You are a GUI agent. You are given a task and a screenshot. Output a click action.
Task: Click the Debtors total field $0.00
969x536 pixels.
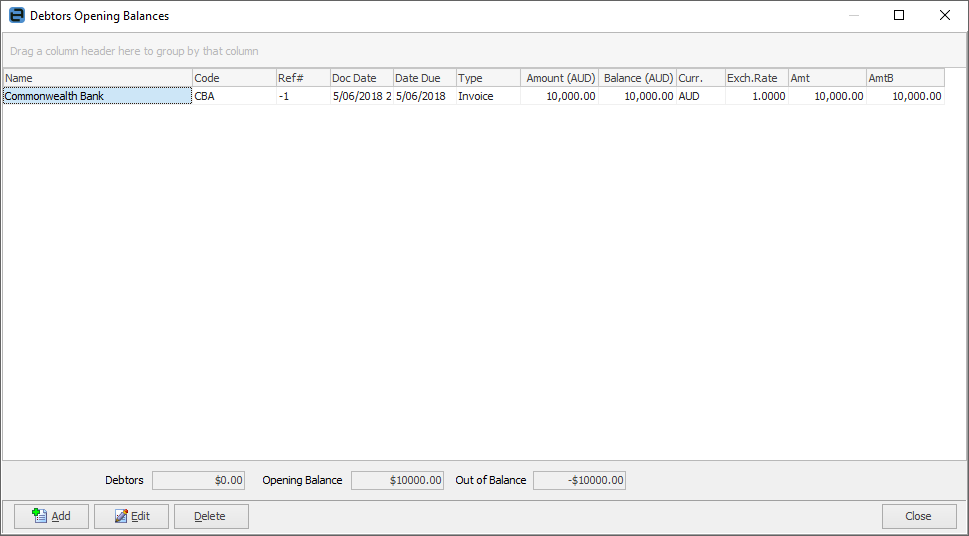click(x=198, y=480)
